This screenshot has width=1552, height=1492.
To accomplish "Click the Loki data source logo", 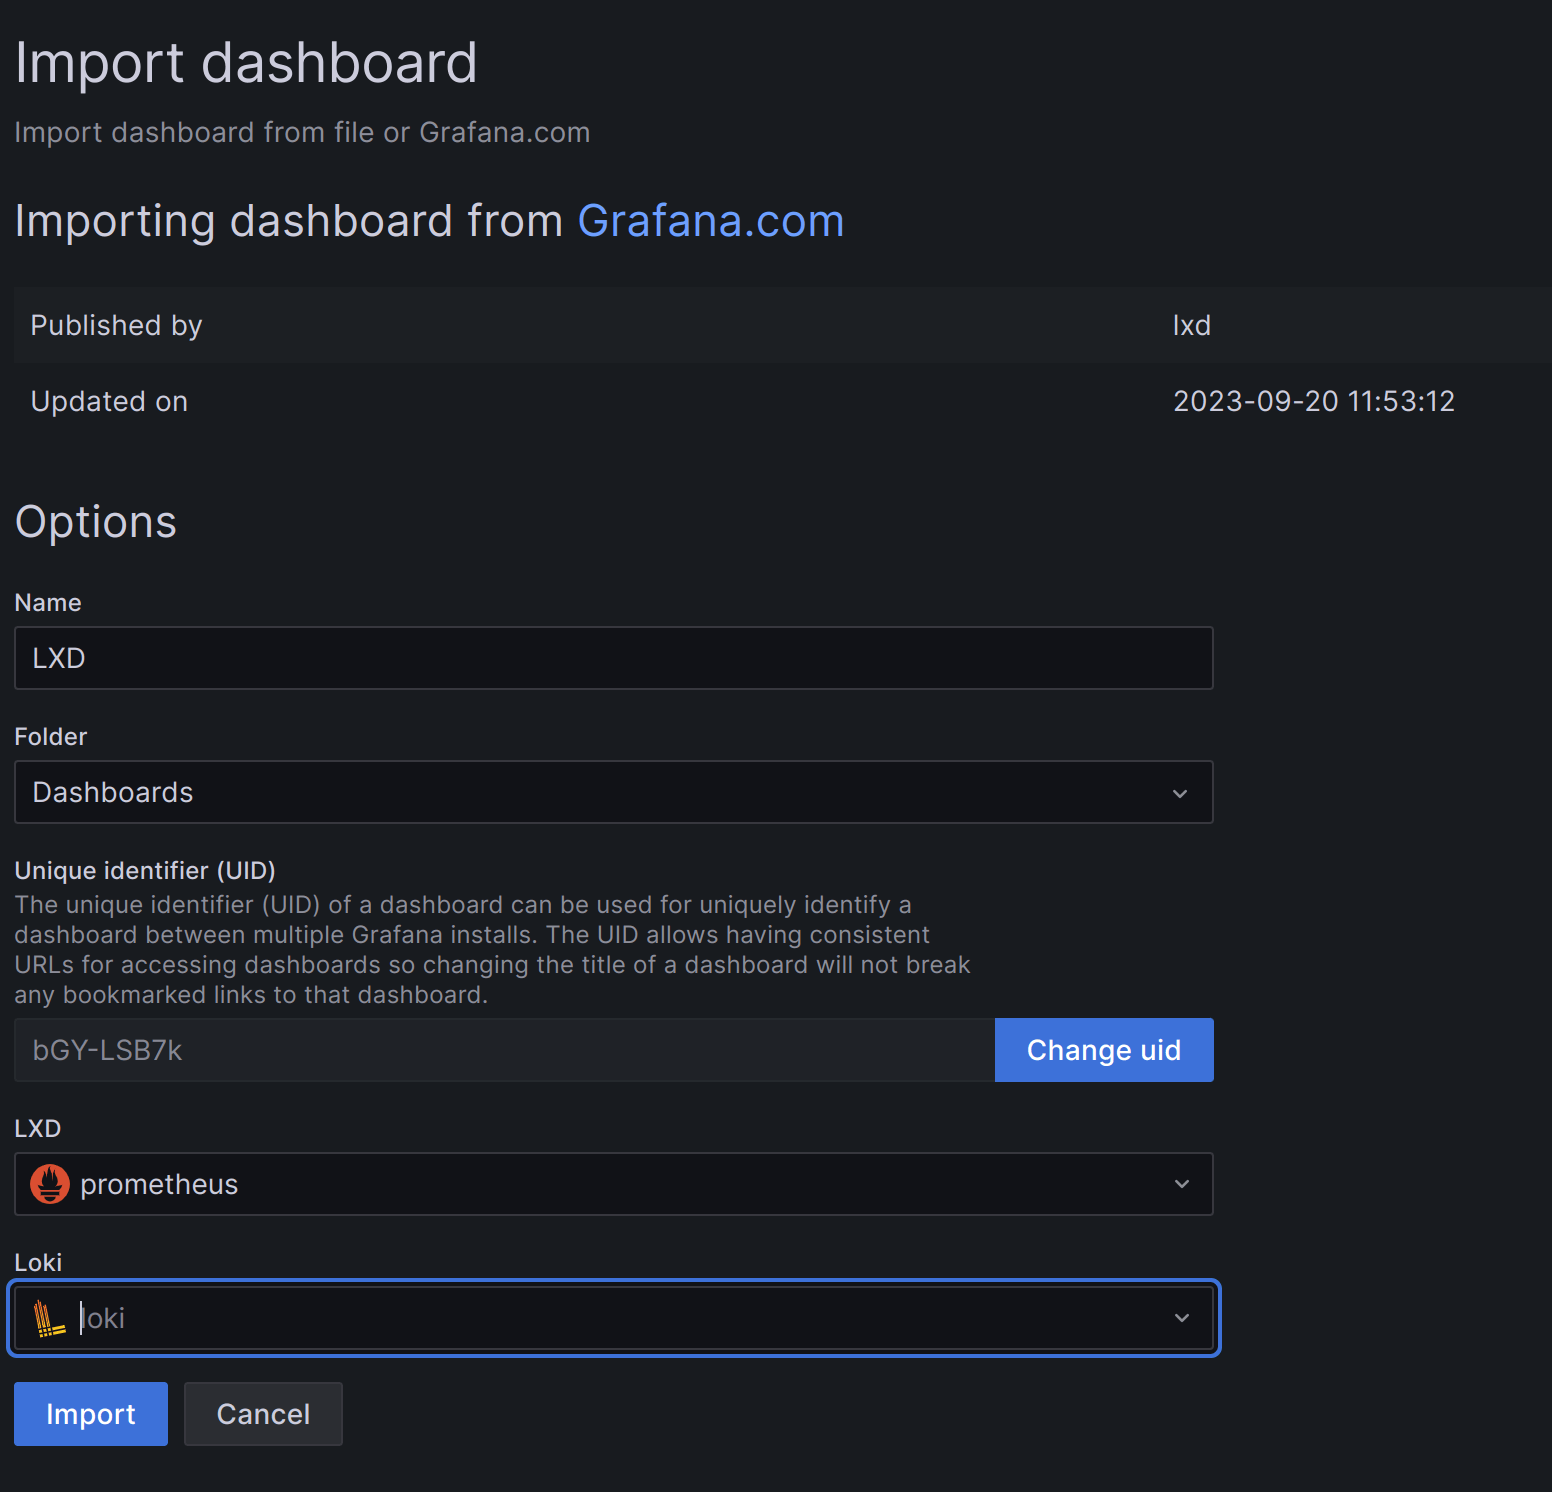I will click(x=48, y=1318).
